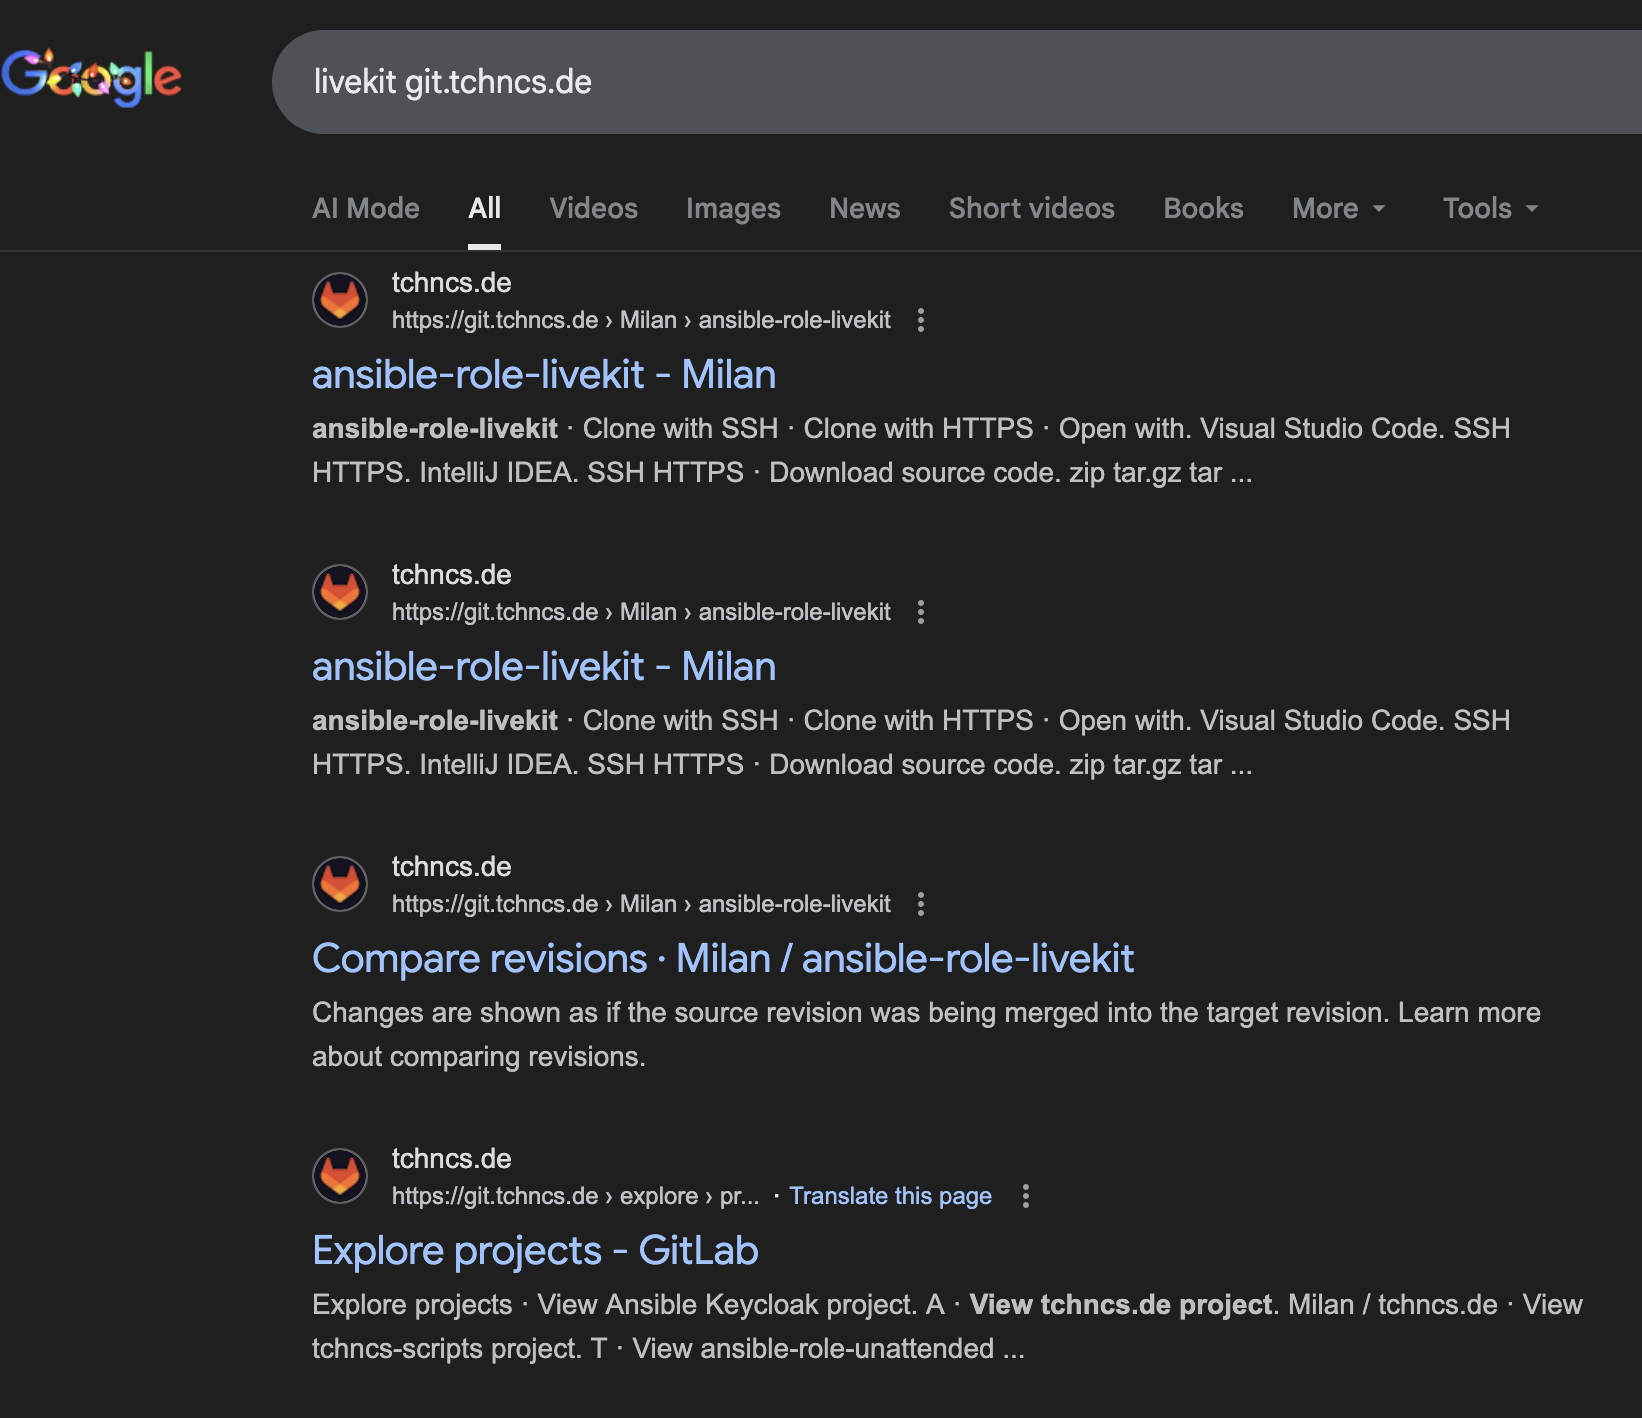The image size is (1642, 1418).
Task: Open the 'Compare revisions · Milan / ansible-role-livekit' link
Action: pos(723,959)
